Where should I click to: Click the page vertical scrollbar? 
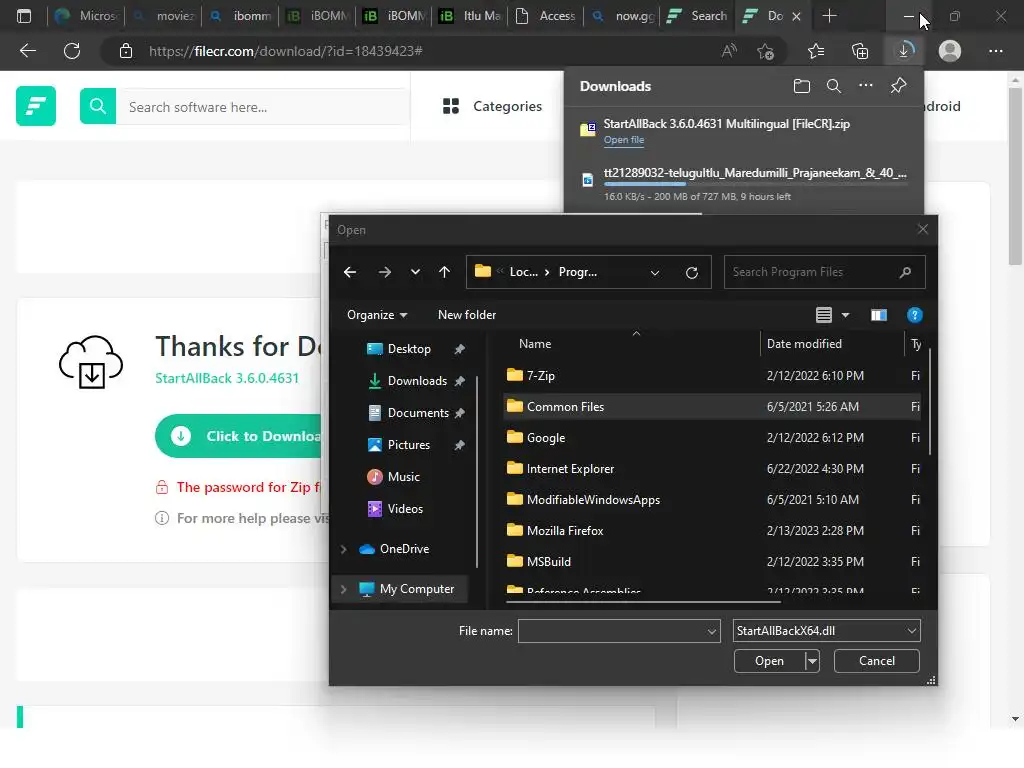click(1014, 176)
